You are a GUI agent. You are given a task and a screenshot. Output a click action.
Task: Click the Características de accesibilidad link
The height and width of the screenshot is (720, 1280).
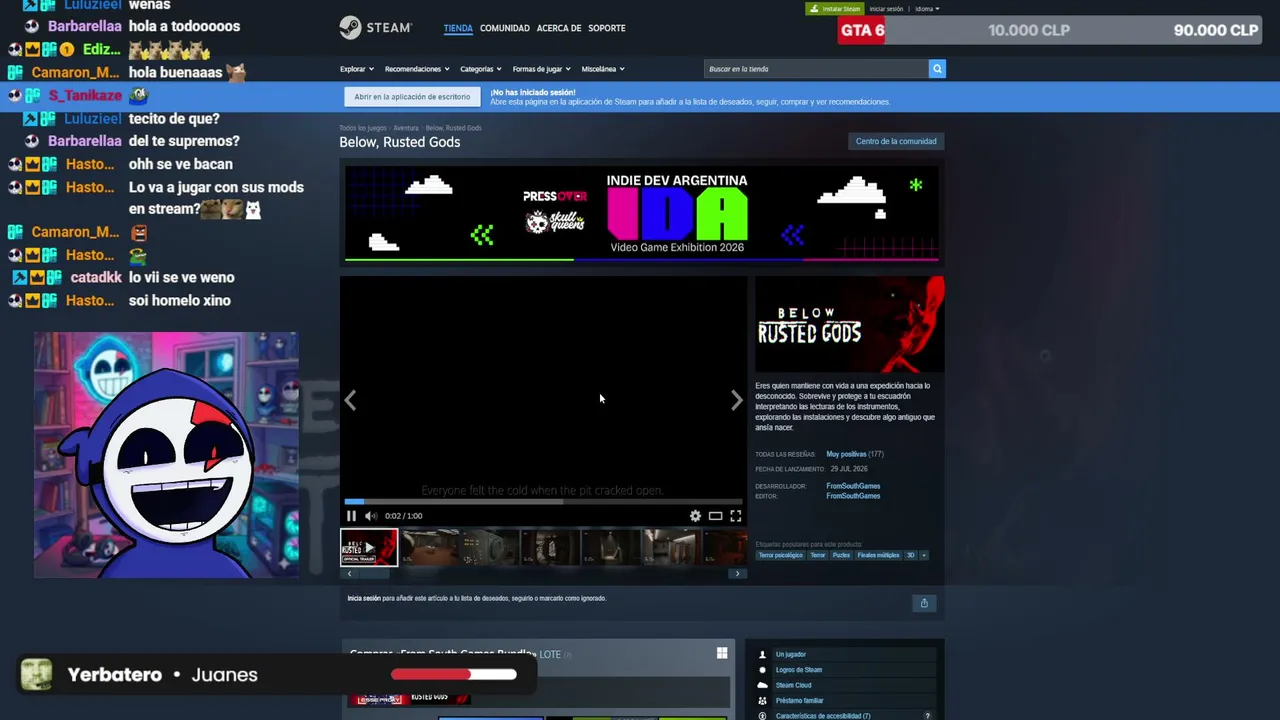[x=823, y=716]
